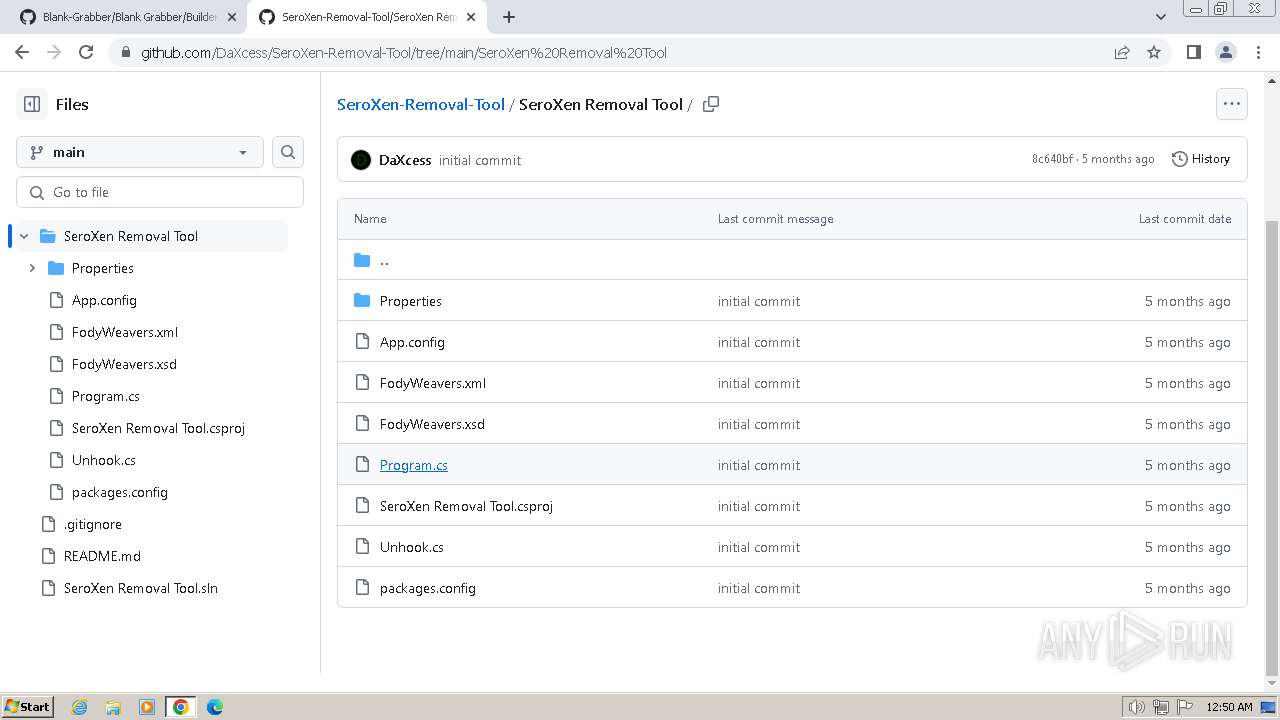Select .gitignore in the file tree

[93, 524]
